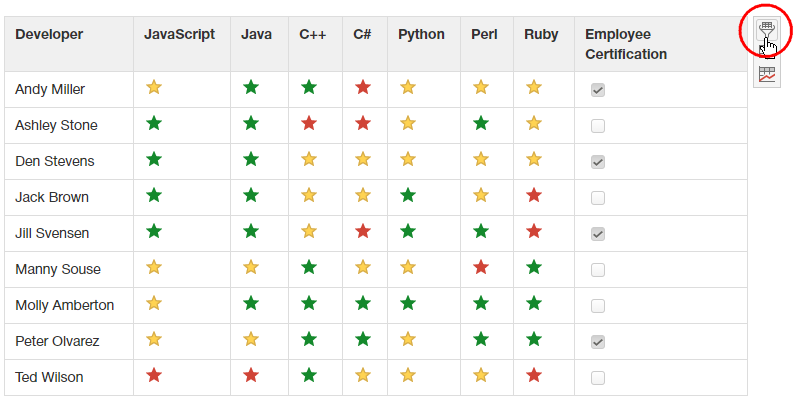Enable Ashley Stone's Employee Certification checkbox
Viewport: 798px width, 401px height.
click(x=598, y=126)
